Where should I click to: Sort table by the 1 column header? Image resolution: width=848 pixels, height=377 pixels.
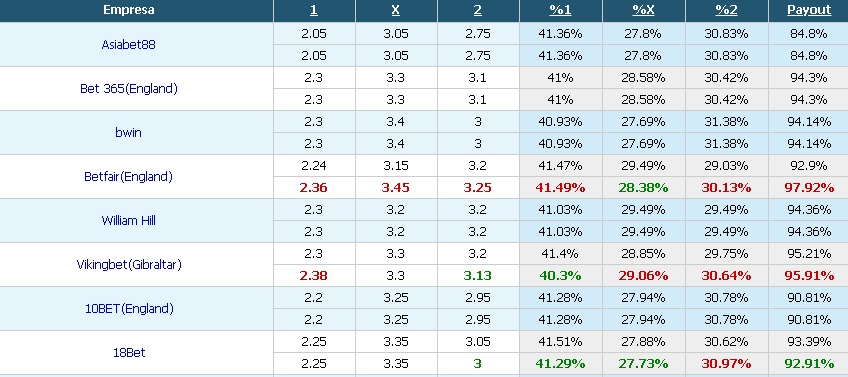point(314,10)
